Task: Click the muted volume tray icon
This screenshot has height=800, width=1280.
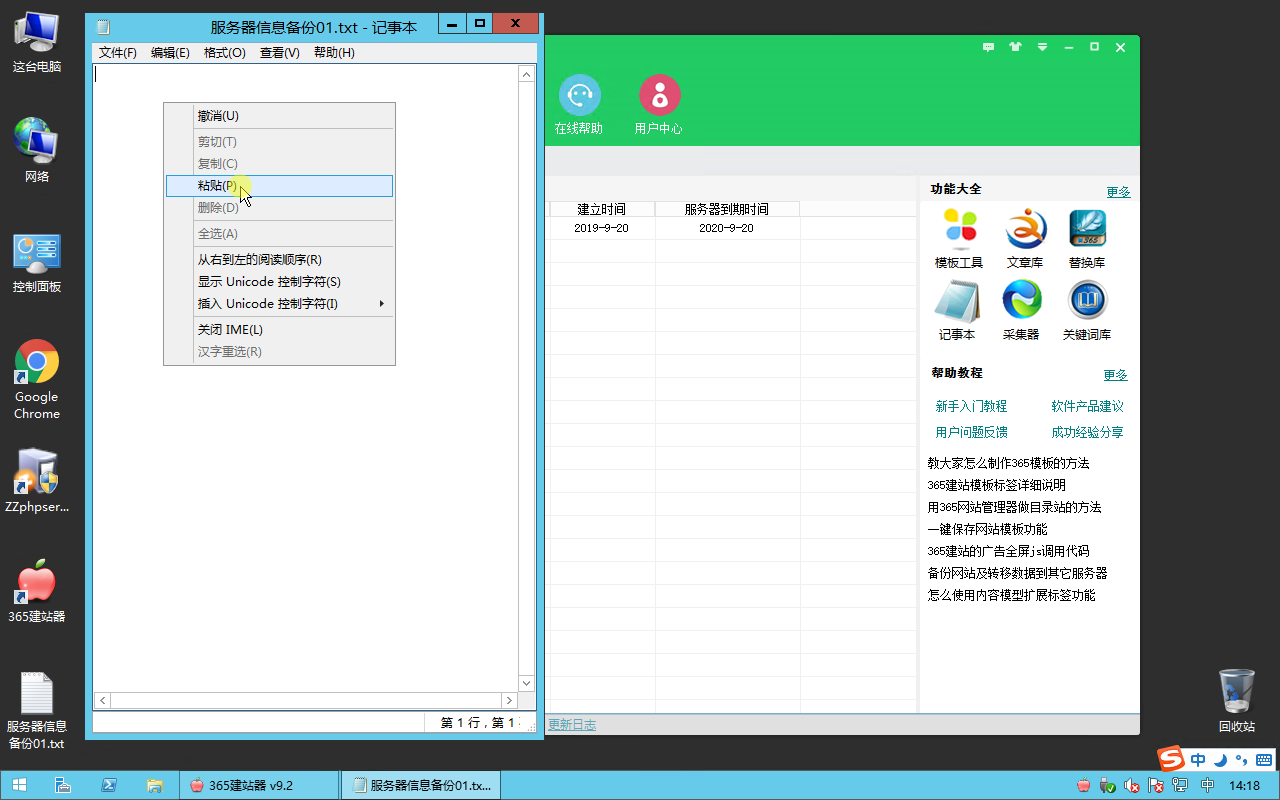Action: click(1132, 786)
